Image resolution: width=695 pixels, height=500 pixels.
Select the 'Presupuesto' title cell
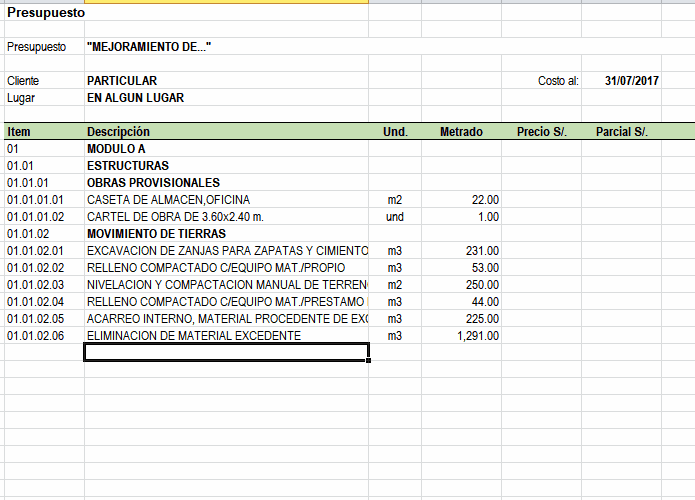coord(45,12)
